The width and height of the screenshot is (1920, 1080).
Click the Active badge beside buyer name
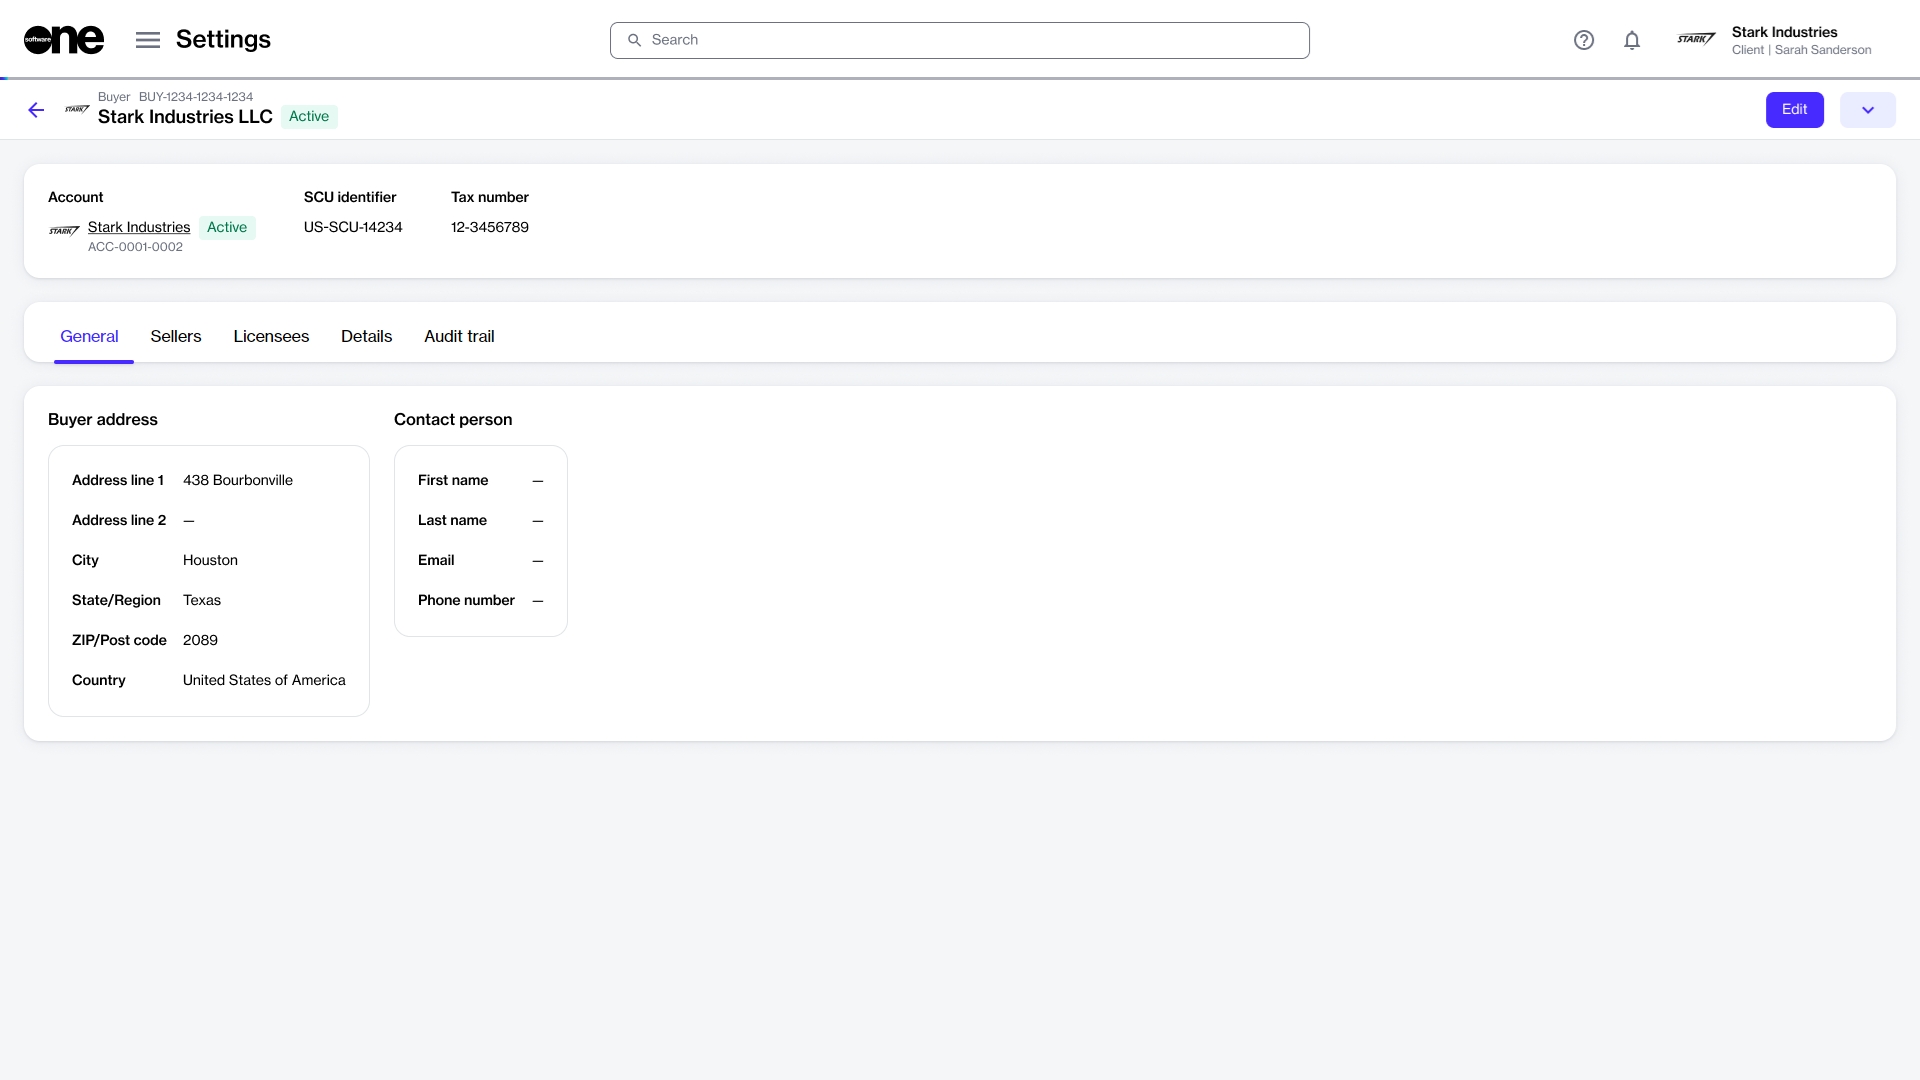tap(309, 116)
